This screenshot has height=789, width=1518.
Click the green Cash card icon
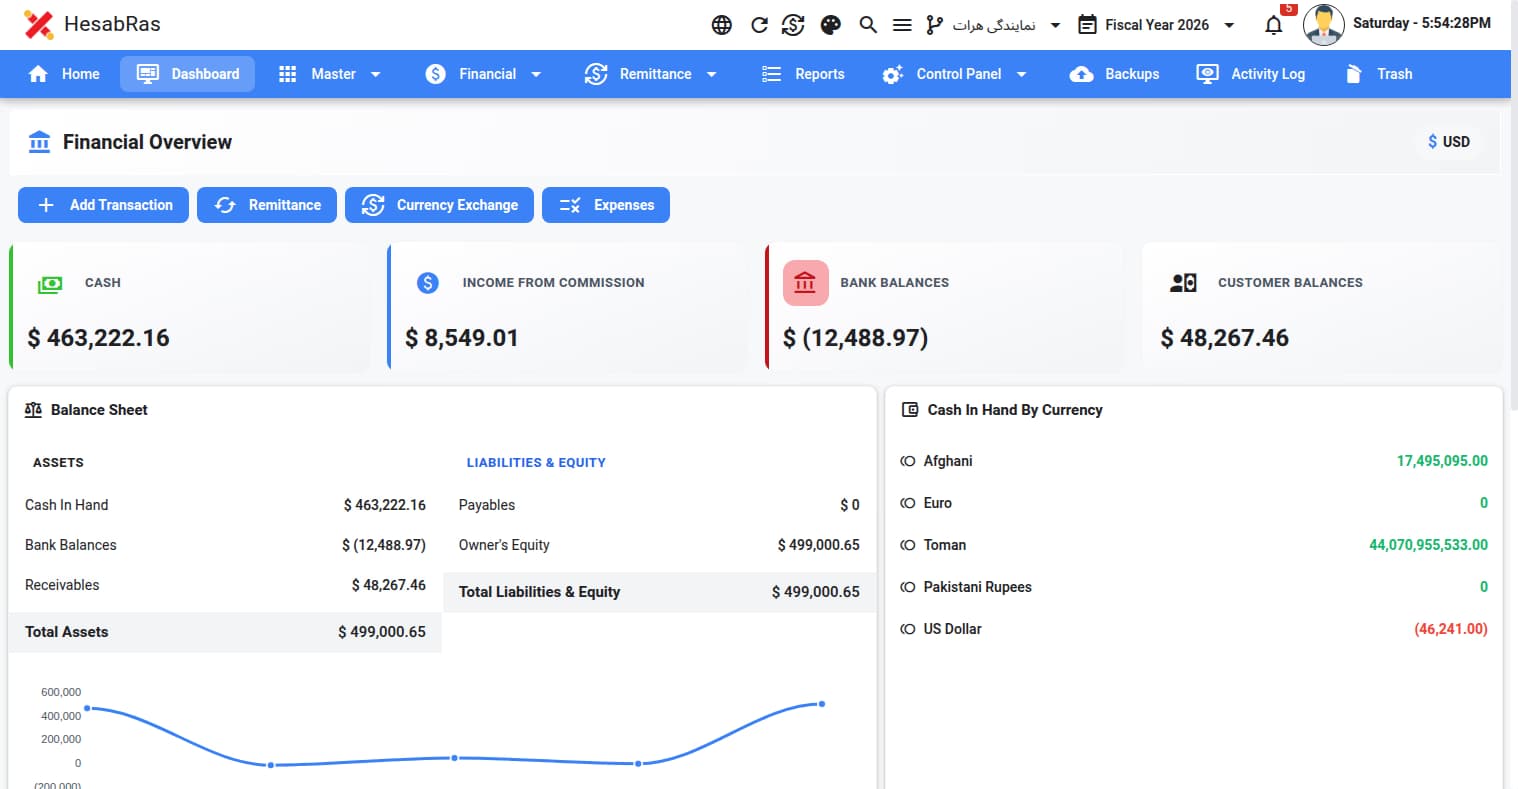coord(50,284)
